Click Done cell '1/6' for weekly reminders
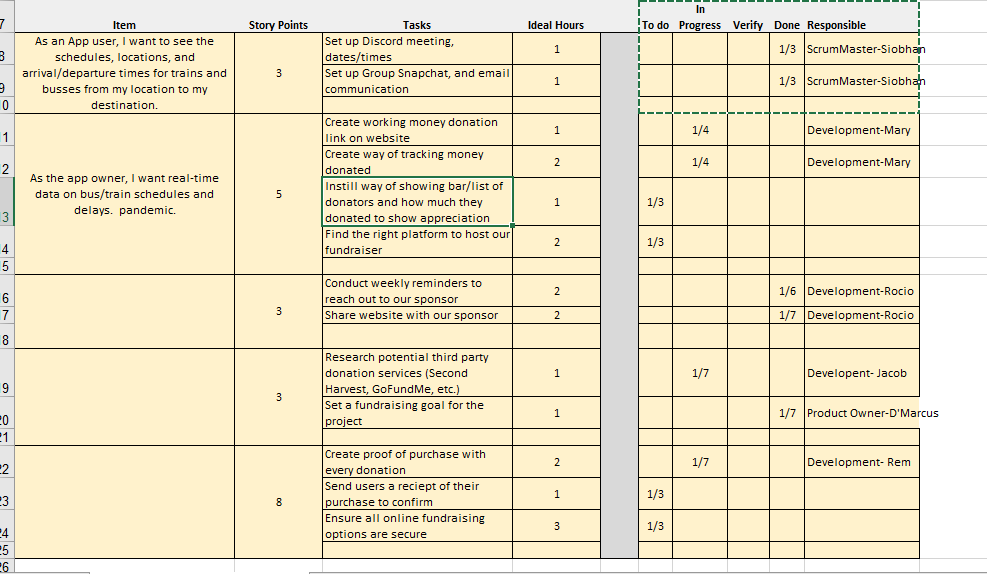 787,291
